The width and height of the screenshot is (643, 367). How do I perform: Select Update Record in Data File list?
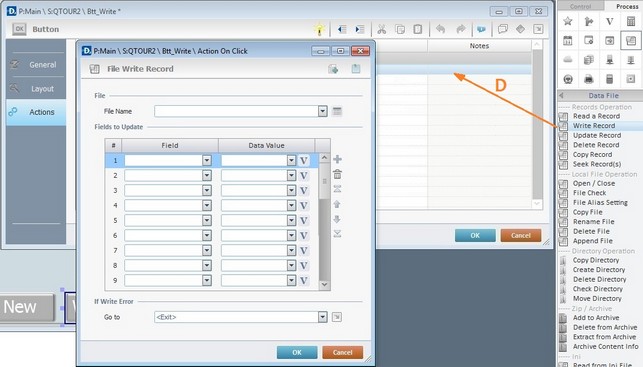pyautogui.click(x=597, y=135)
